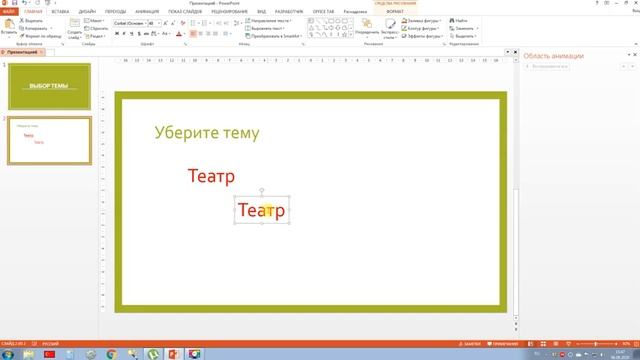This screenshot has width=640, height=360.
Task: Close the Animation Pane (Область анимации)
Action: click(x=635, y=55)
